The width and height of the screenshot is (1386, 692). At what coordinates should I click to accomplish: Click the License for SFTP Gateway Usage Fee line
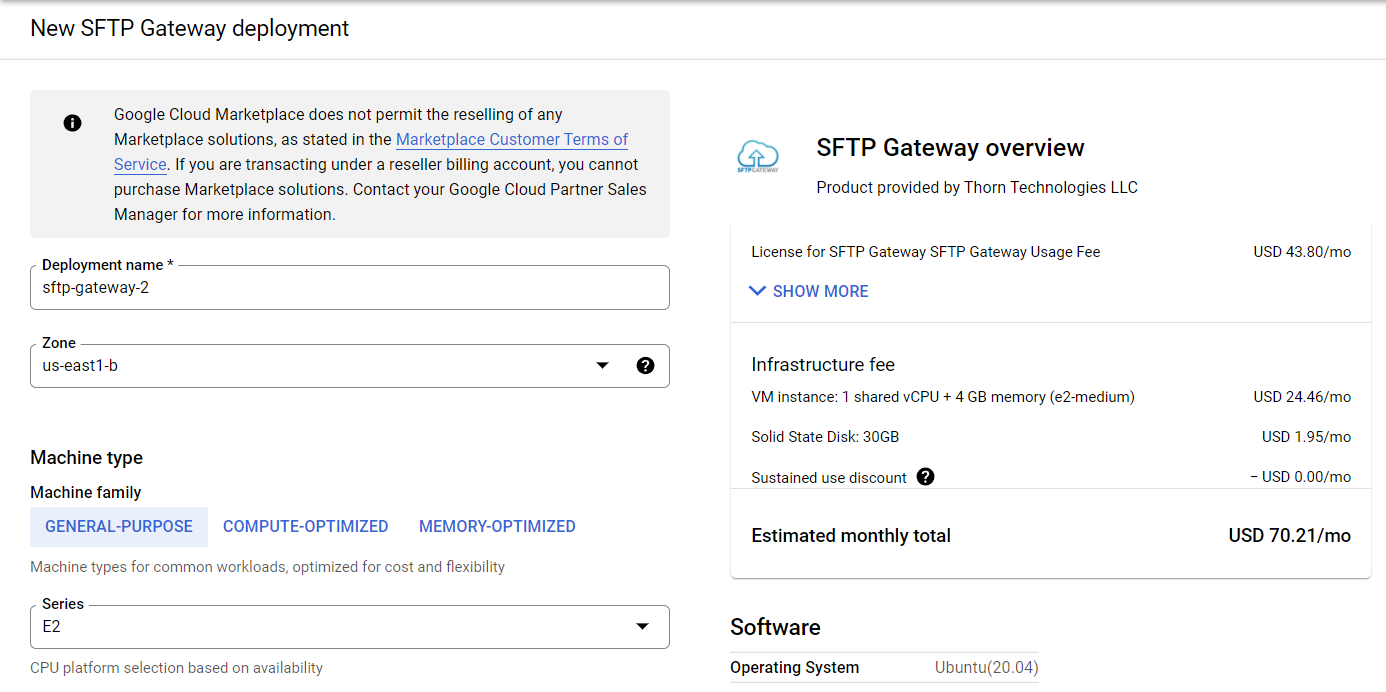926,252
